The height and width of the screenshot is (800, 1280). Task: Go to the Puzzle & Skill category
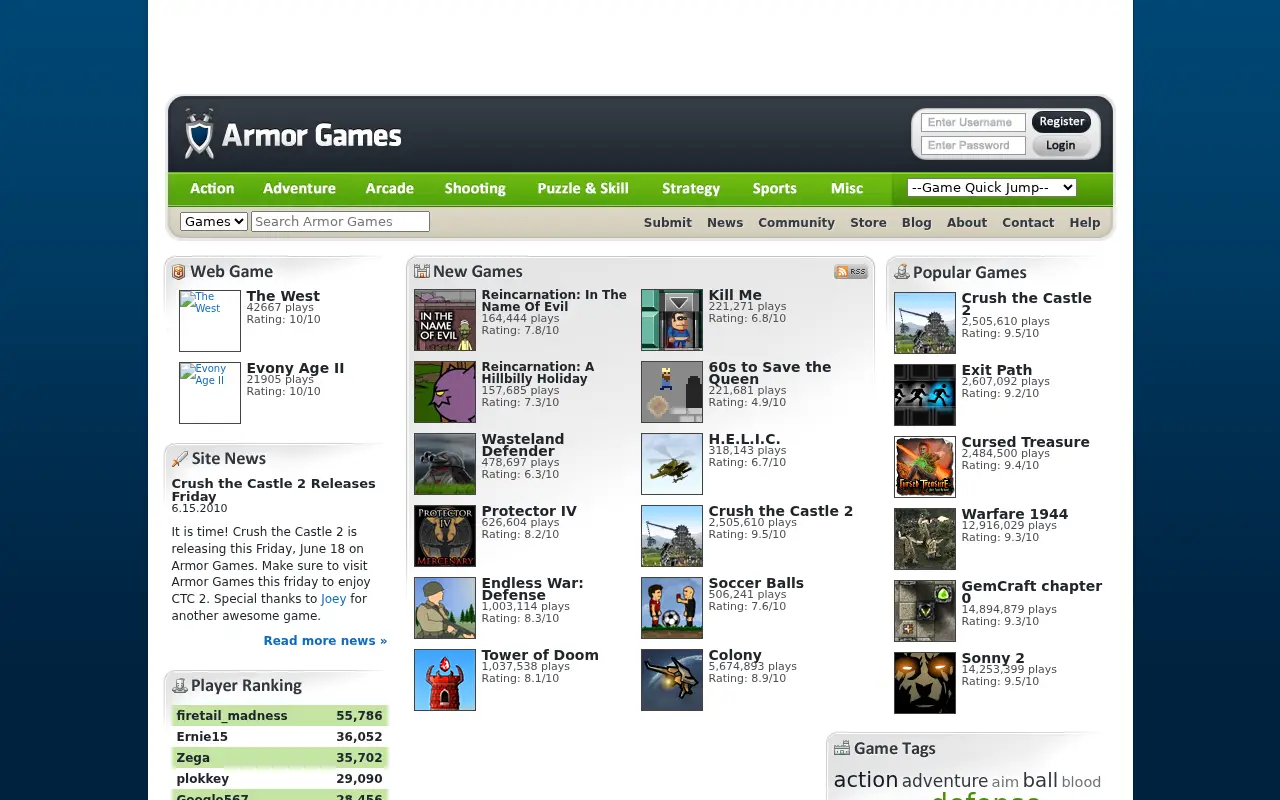(x=583, y=188)
